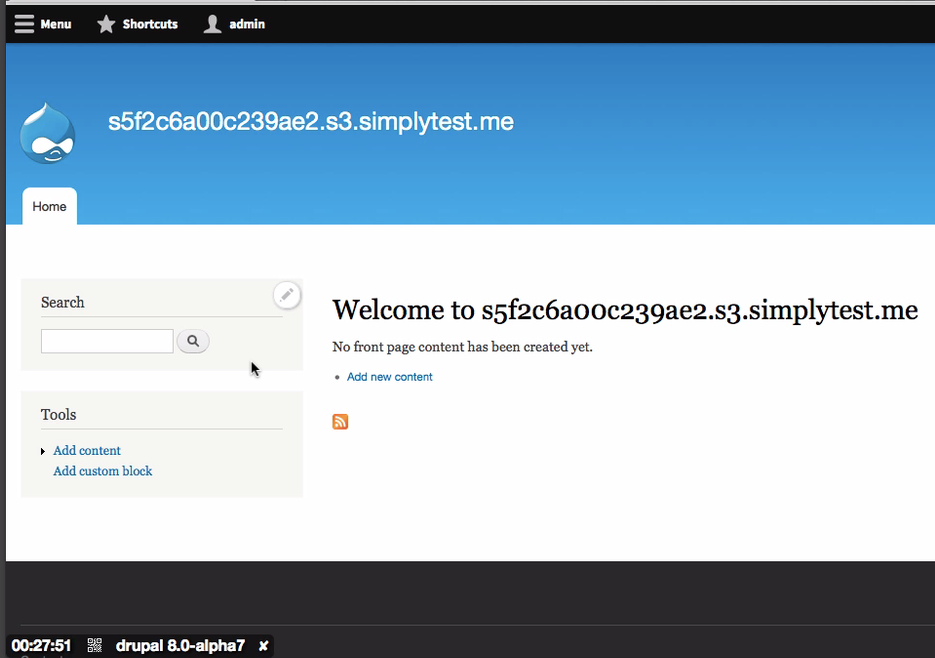
Task: Click the QR code icon in bottom bar
Action: (95, 646)
